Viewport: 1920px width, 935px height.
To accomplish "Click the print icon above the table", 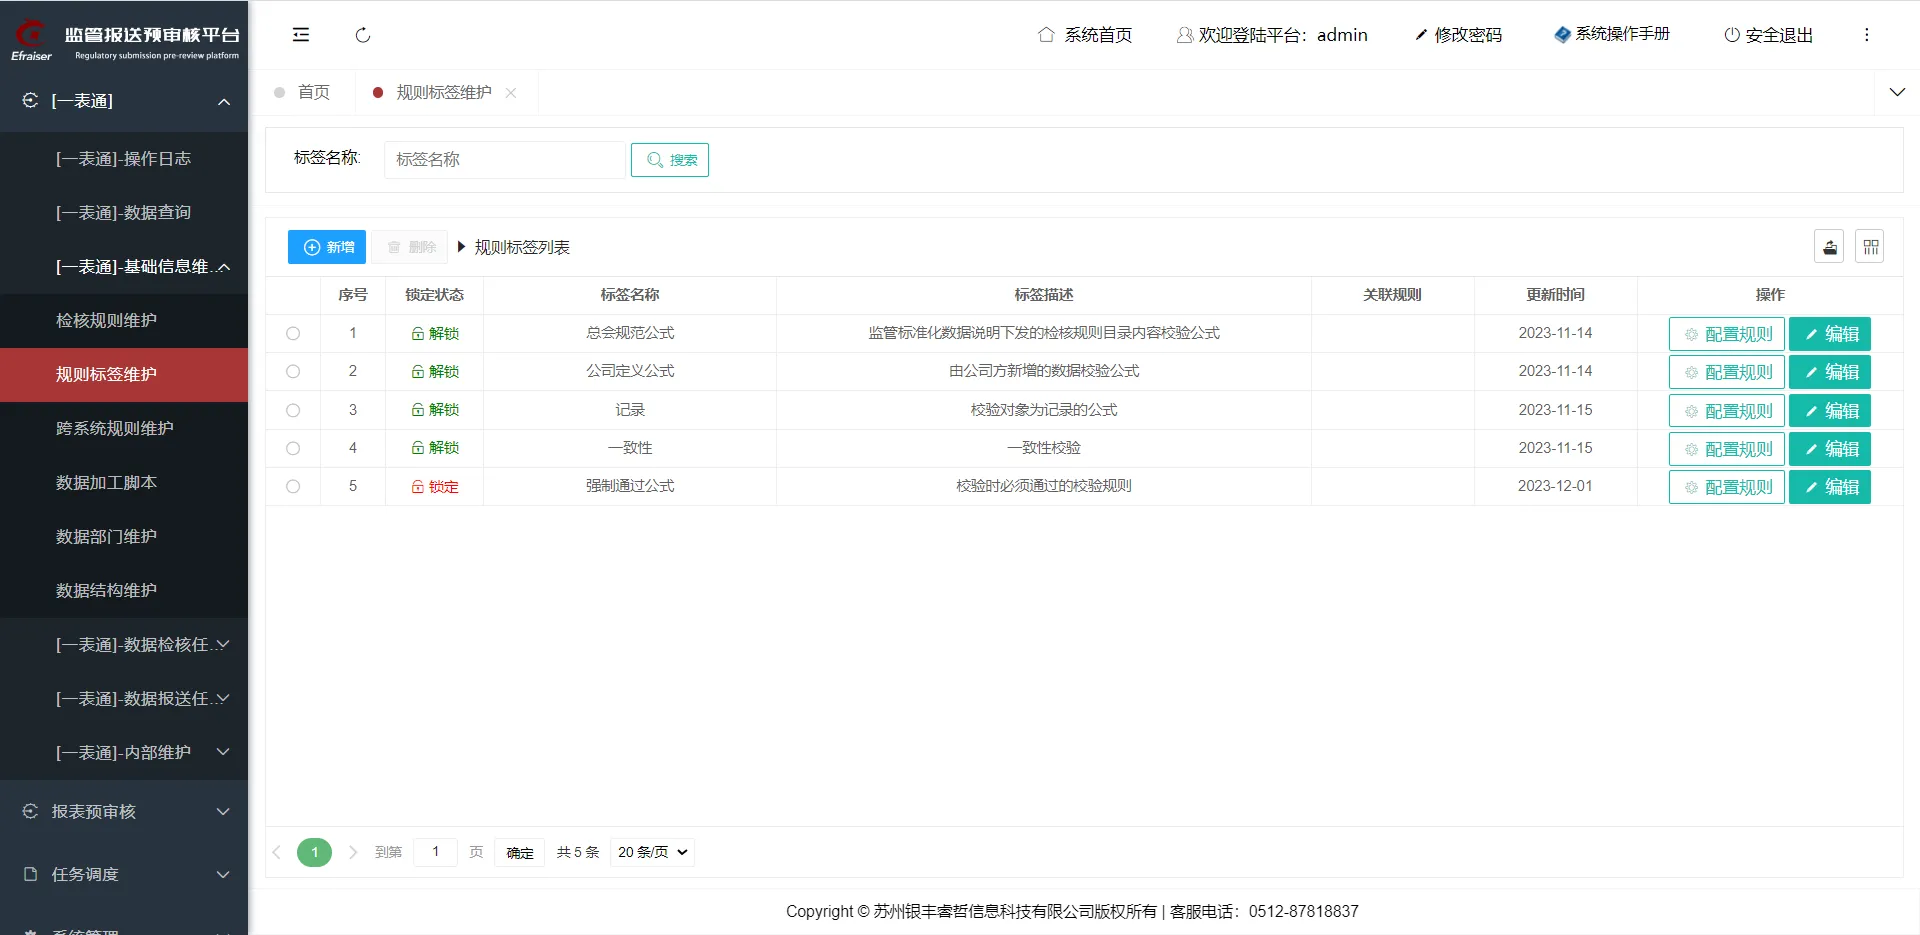I will [x=1829, y=247].
